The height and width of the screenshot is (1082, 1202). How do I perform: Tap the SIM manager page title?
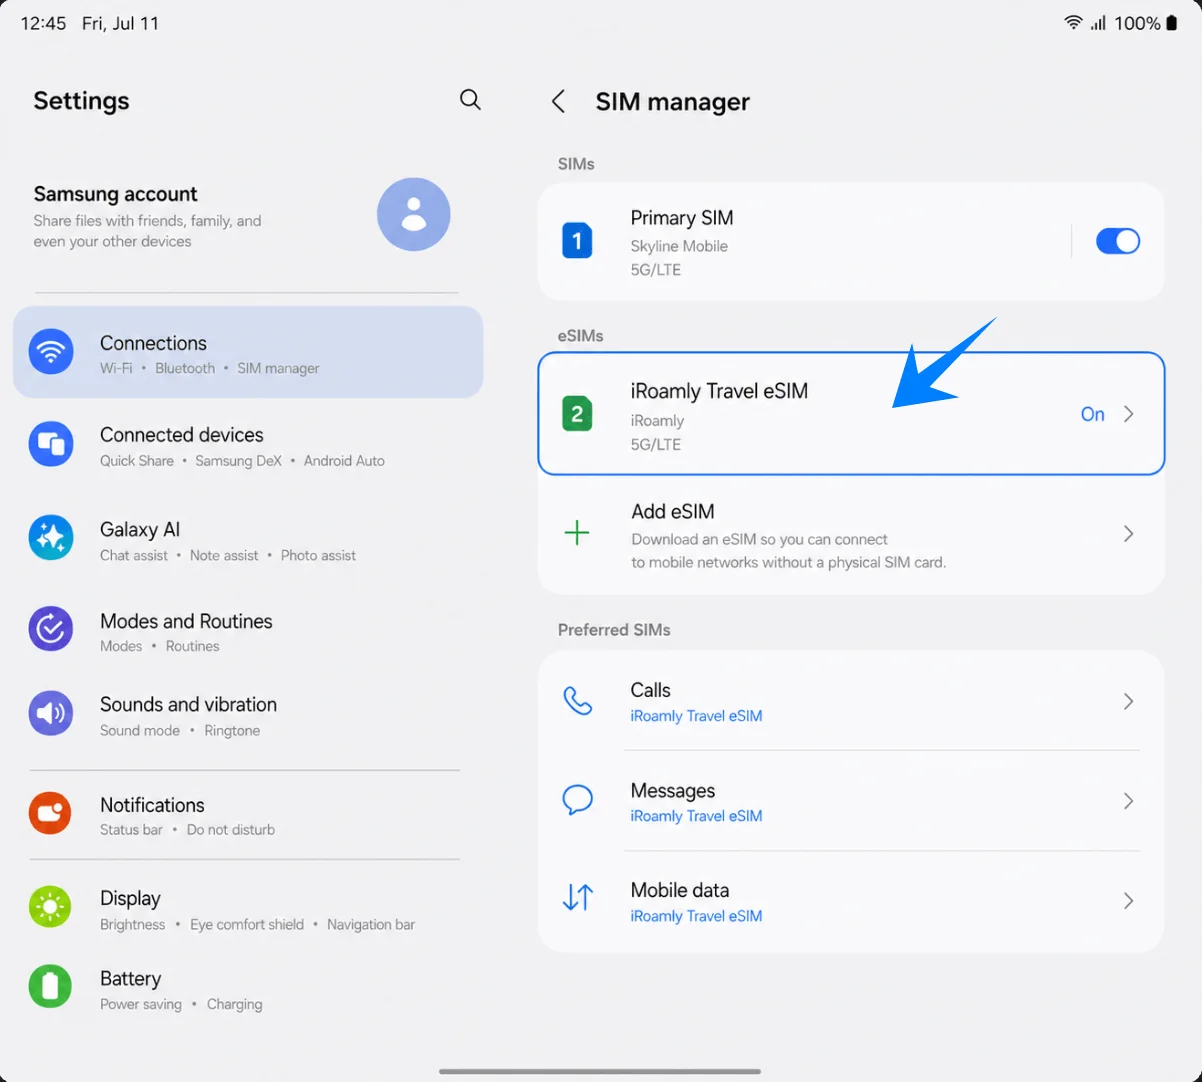coord(672,101)
